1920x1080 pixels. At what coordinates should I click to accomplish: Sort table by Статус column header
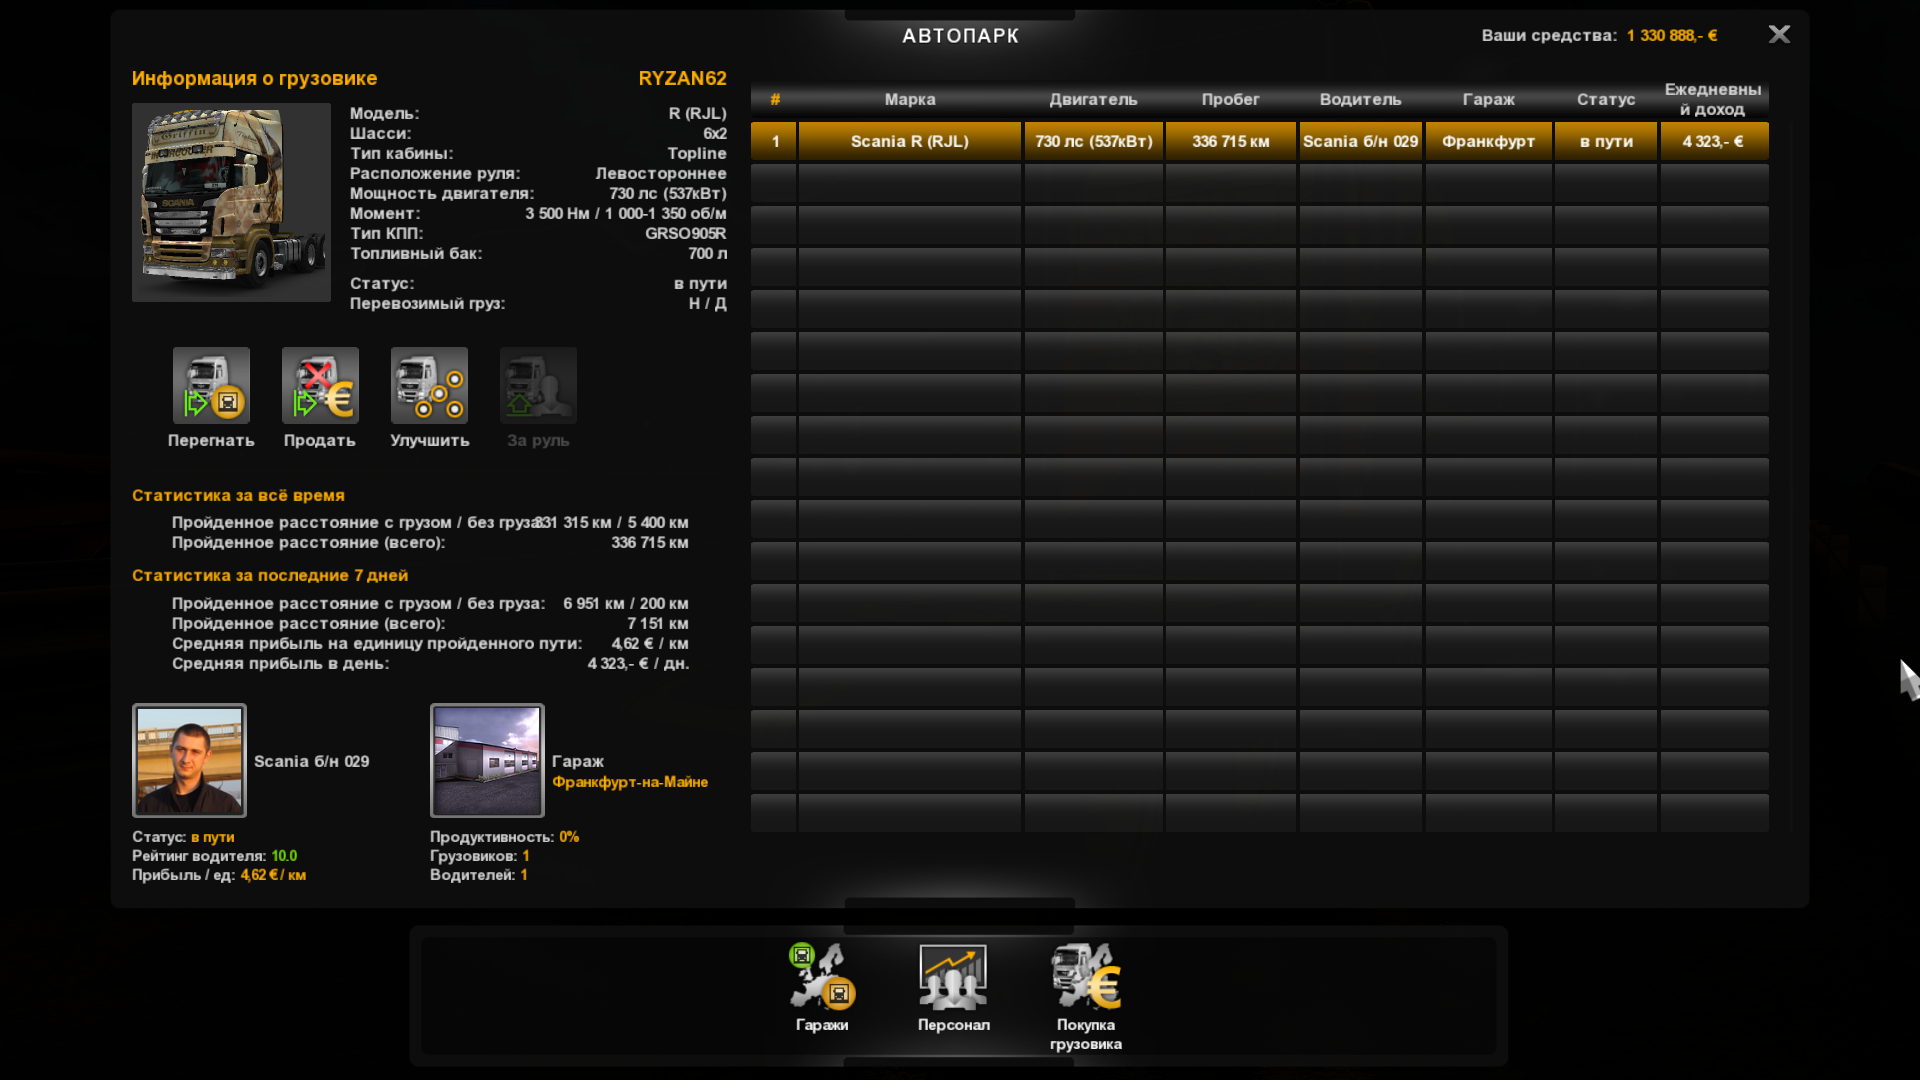pos(1606,99)
